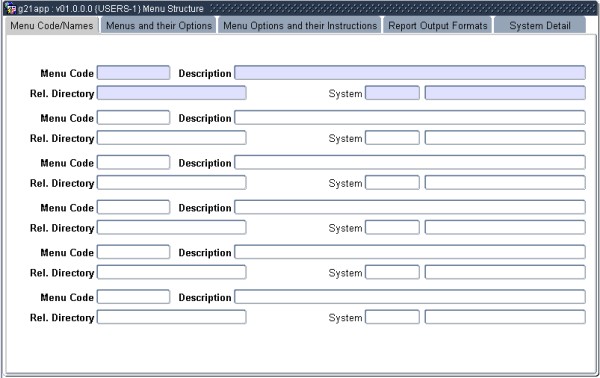Click the first row System code field
This screenshot has width=600, height=378.
[x=392, y=93]
